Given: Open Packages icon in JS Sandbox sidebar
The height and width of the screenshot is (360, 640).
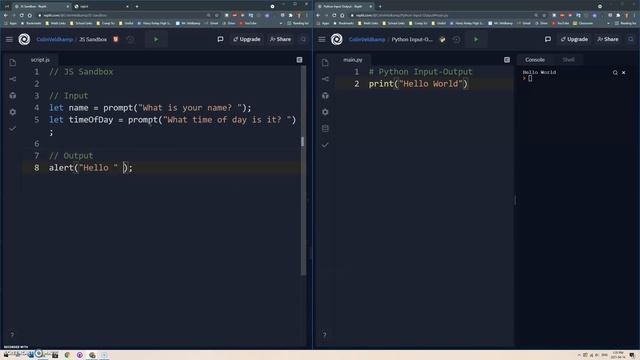Looking at the screenshot, I should tap(13, 96).
